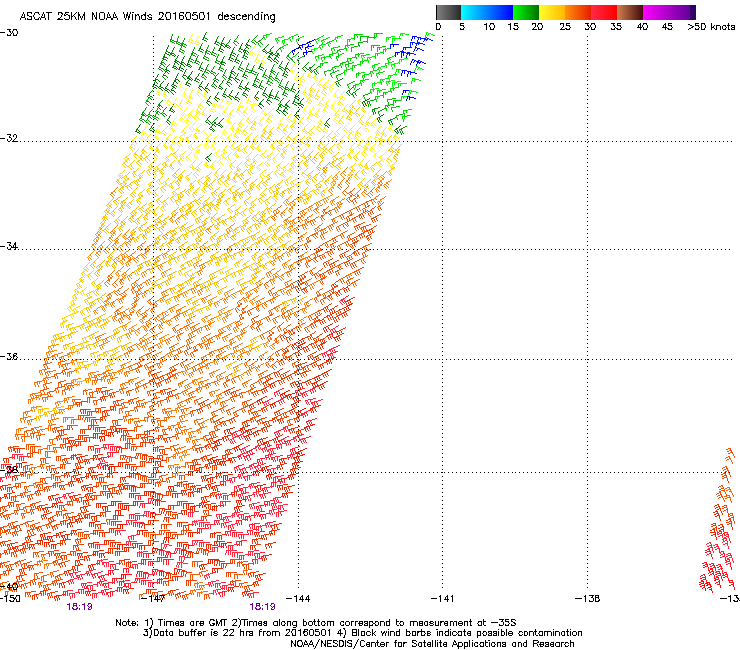Click the '-147' longitude axis label

(153, 599)
